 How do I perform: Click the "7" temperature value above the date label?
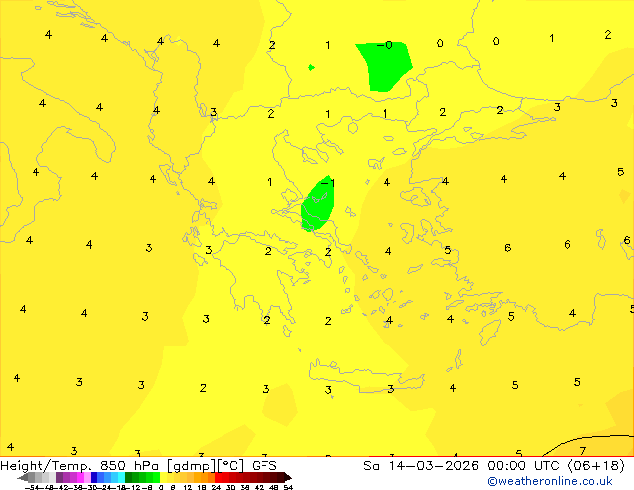tap(583, 451)
